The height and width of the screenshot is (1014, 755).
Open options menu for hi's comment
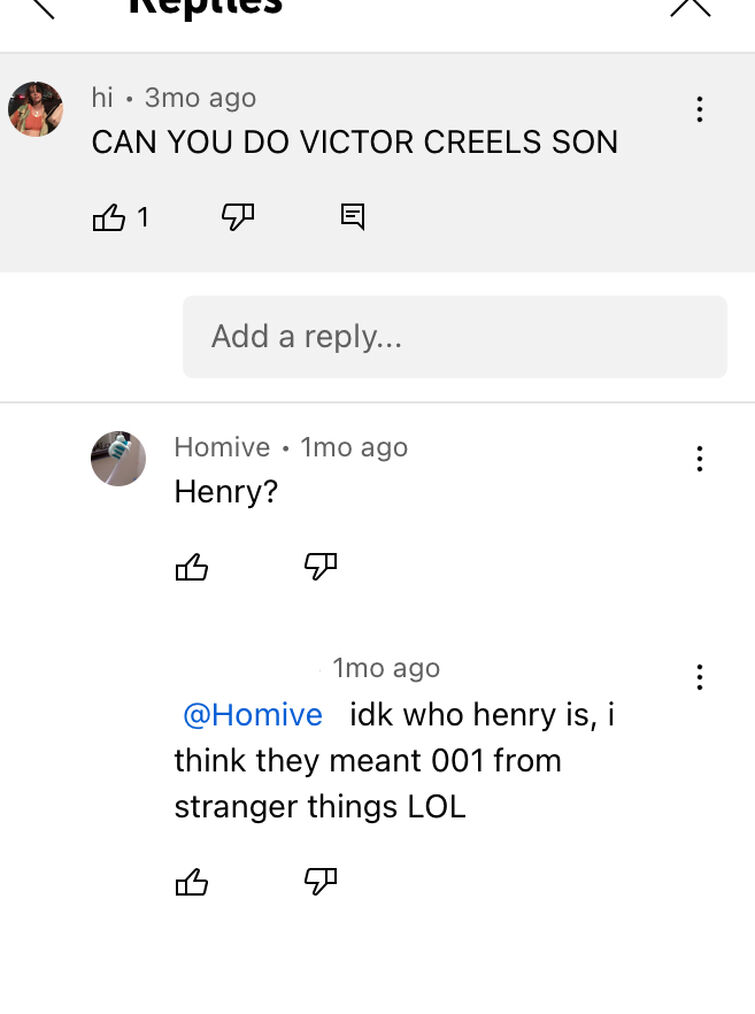coord(699,109)
